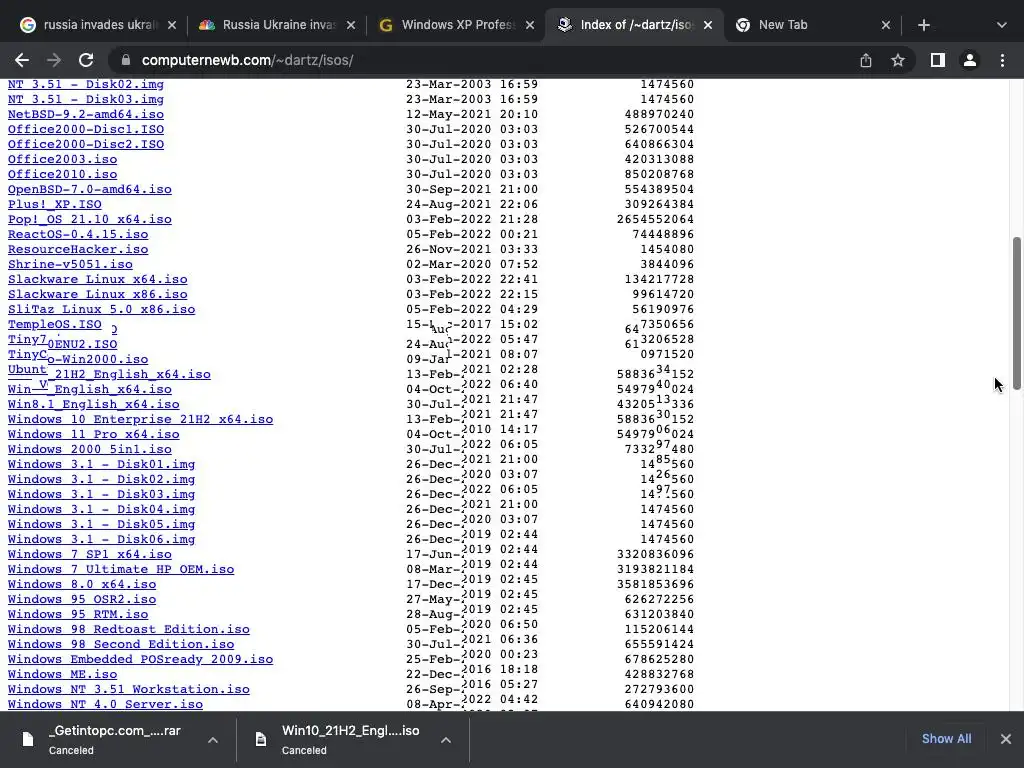Close the New Tab tab
This screenshot has height=768, width=1024.
pyautogui.click(x=886, y=25)
